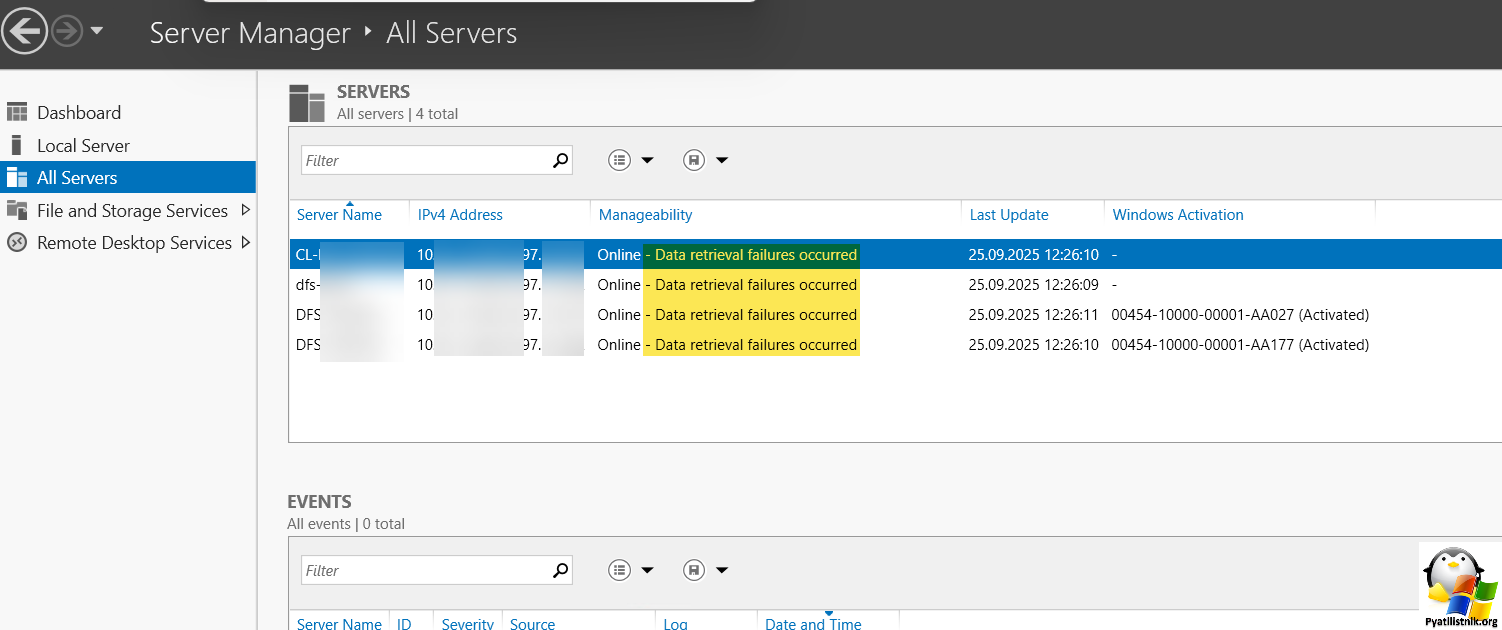The width and height of the screenshot is (1502, 630).
Task: Click the Events filter search magnifier
Action: point(561,570)
